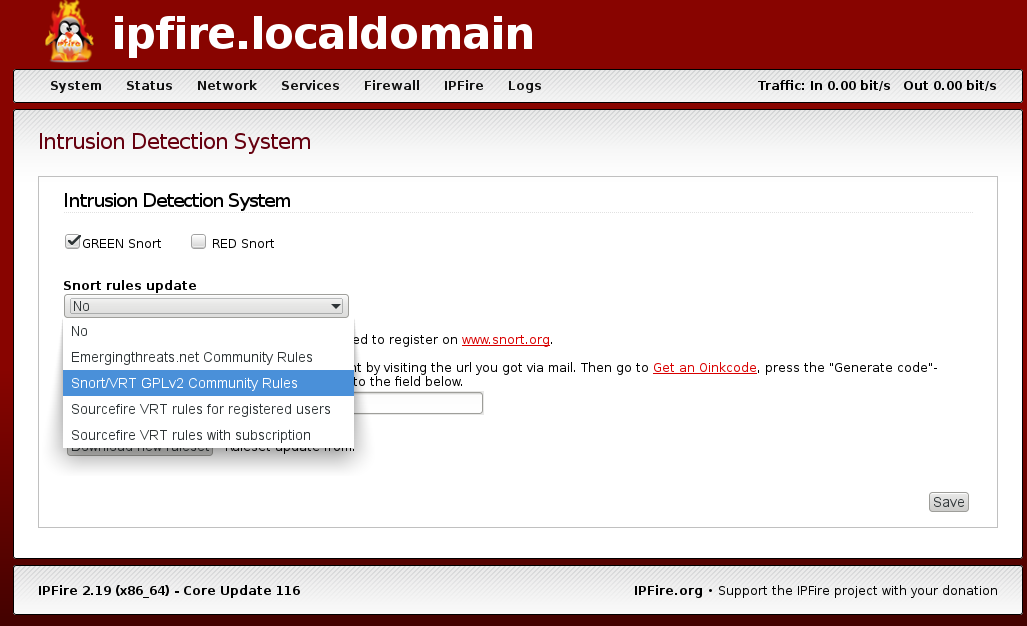Click the IPFire 2.19 Core Update 116 version text
Image resolution: width=1027 pixels, height=626 pixels.
pyautogui.click(x=169, y=591)
